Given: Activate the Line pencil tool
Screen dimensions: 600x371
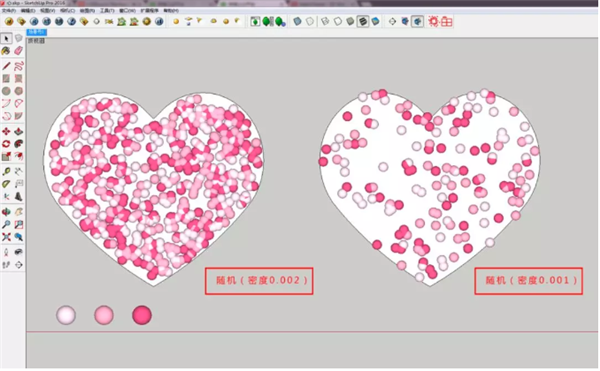Looking at the screenshot, I should 6,66.
